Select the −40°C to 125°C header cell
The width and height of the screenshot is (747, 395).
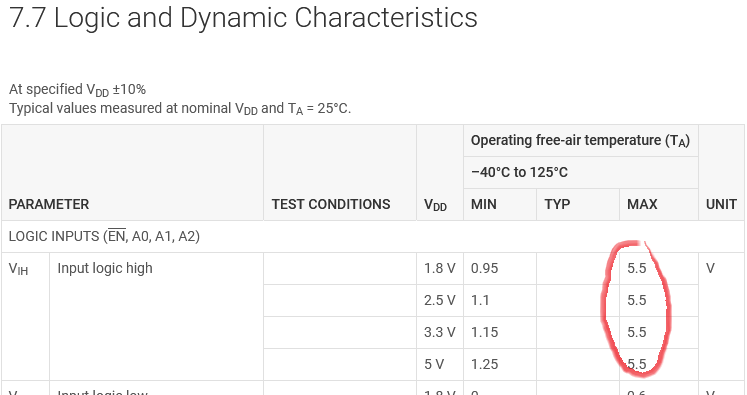coord(581,172)
